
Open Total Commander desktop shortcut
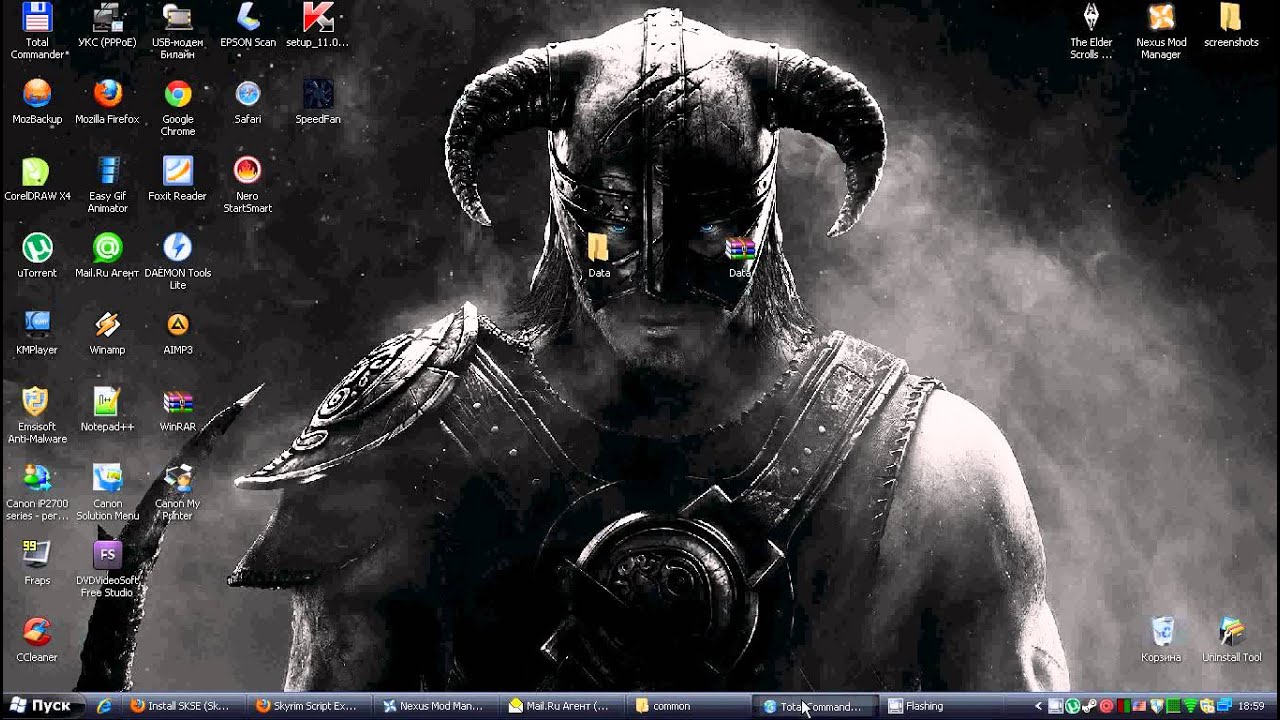[38, 31]
